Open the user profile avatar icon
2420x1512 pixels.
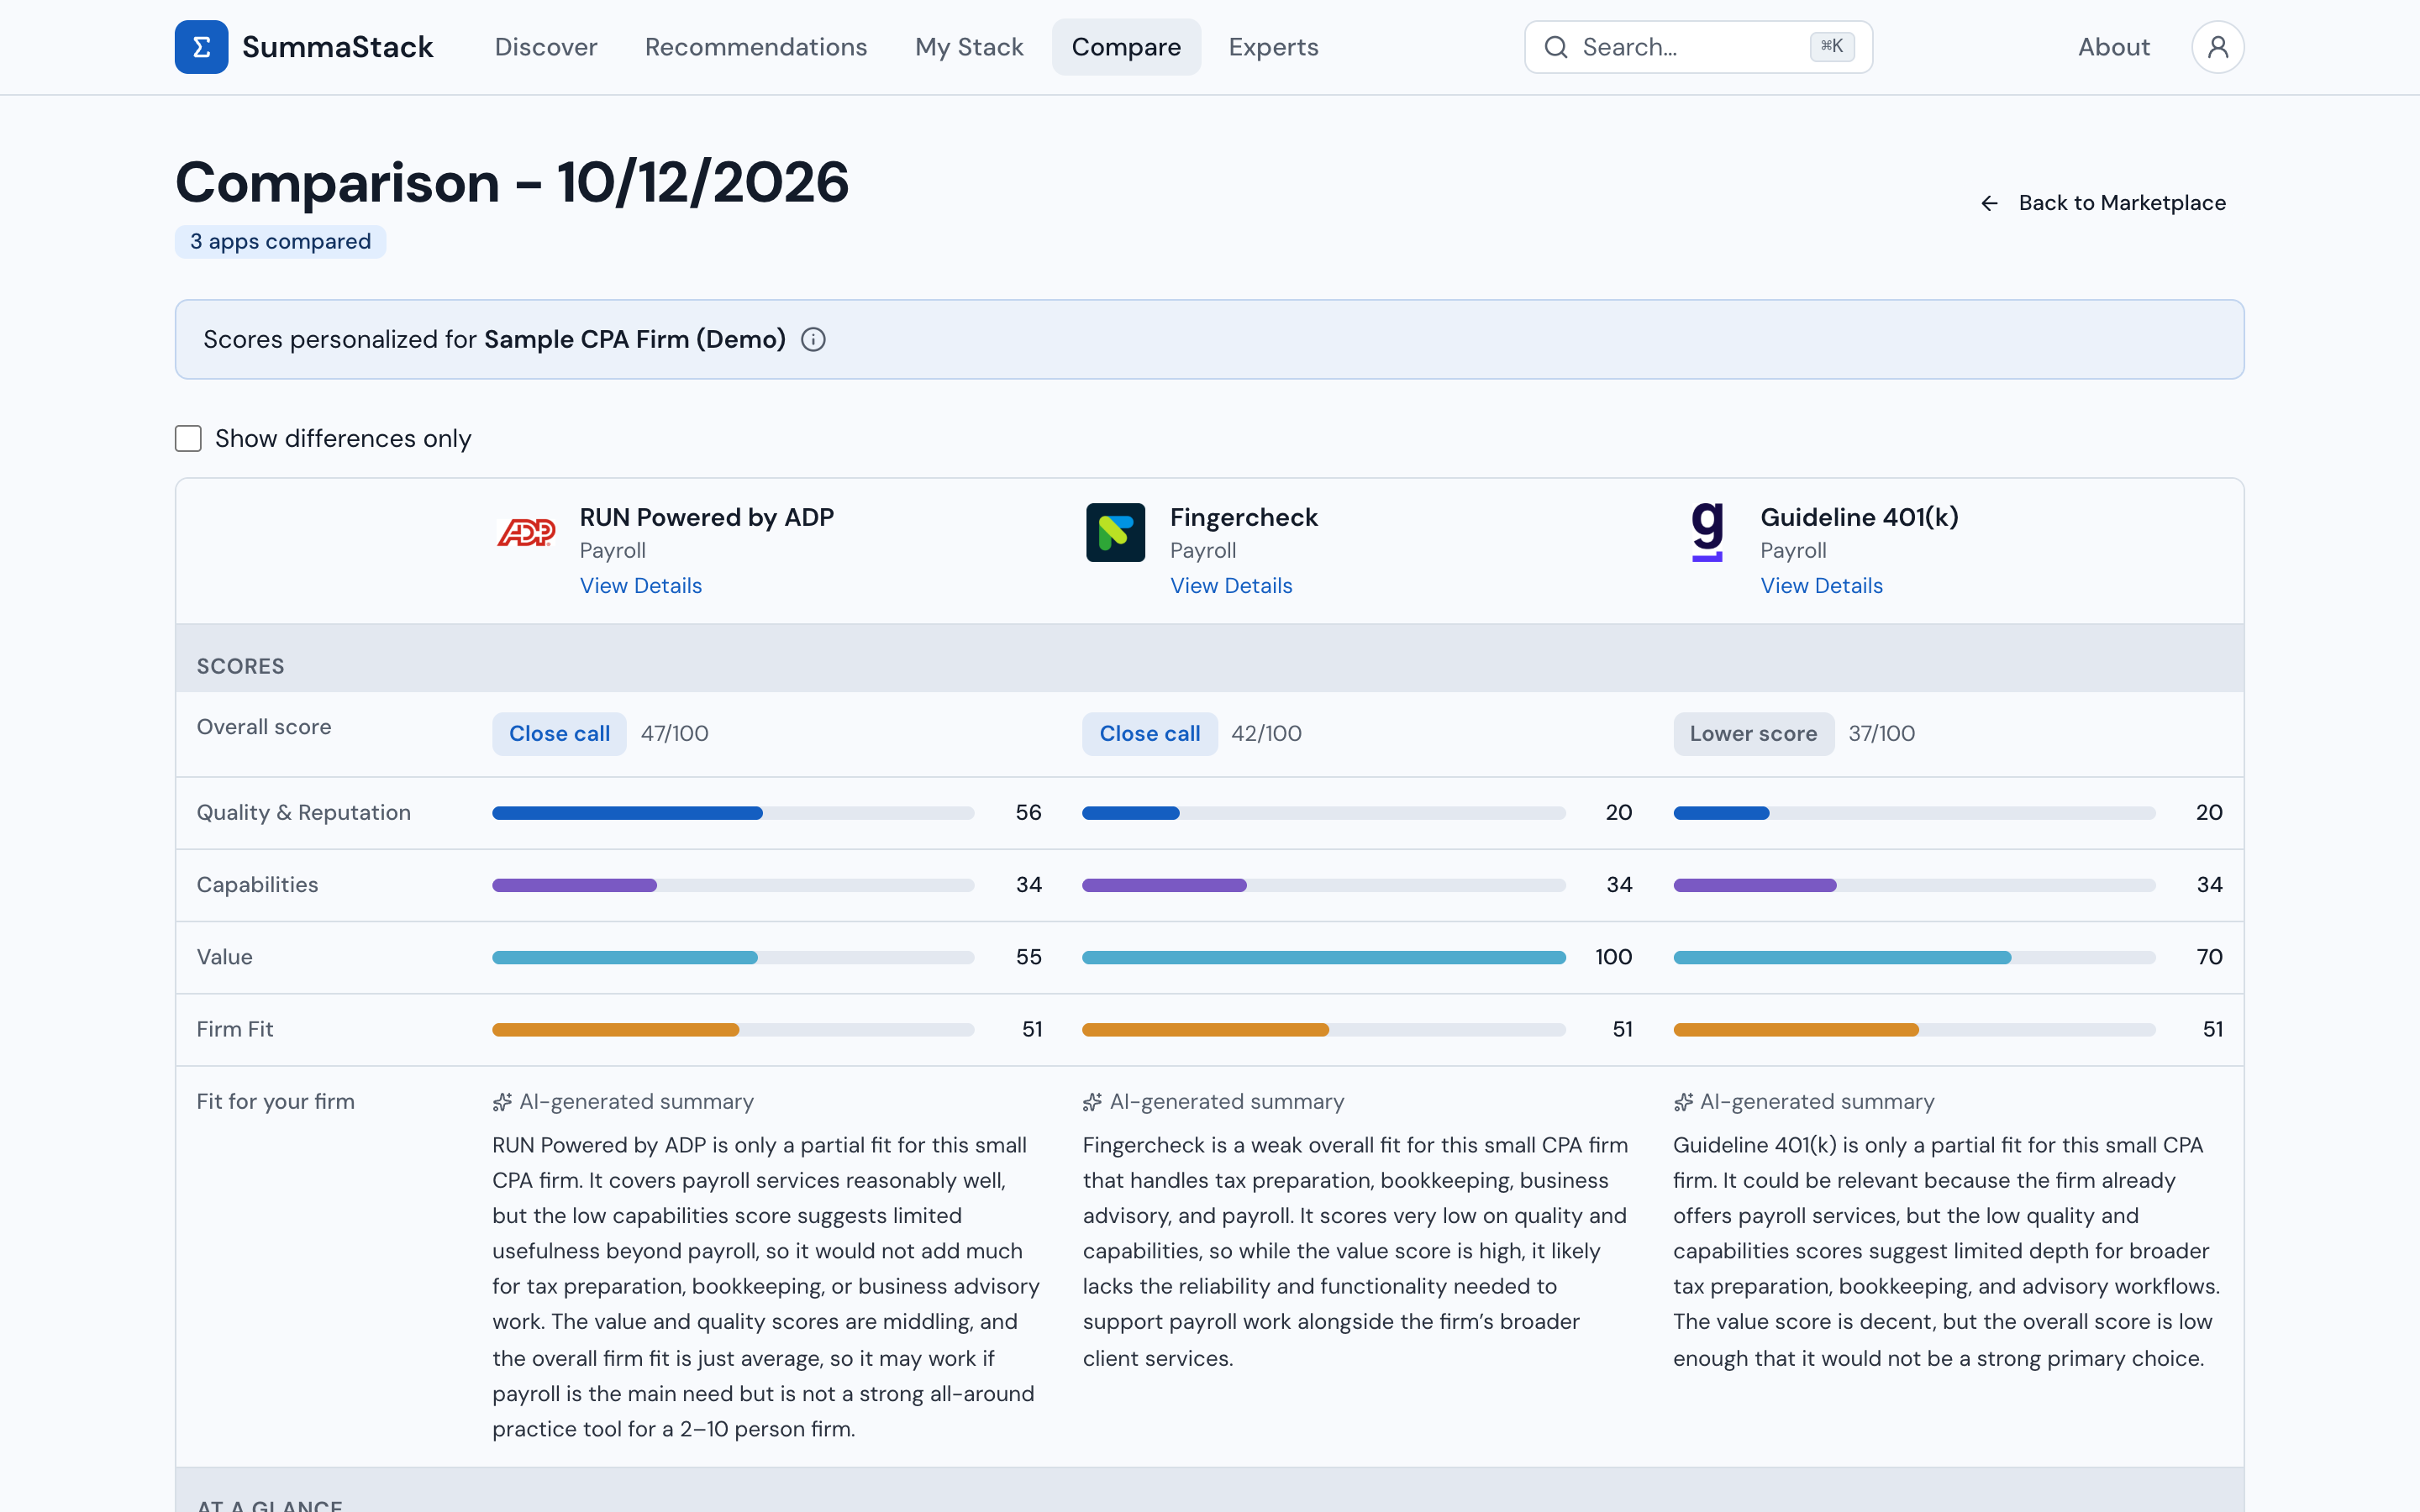coord(2217,47)
